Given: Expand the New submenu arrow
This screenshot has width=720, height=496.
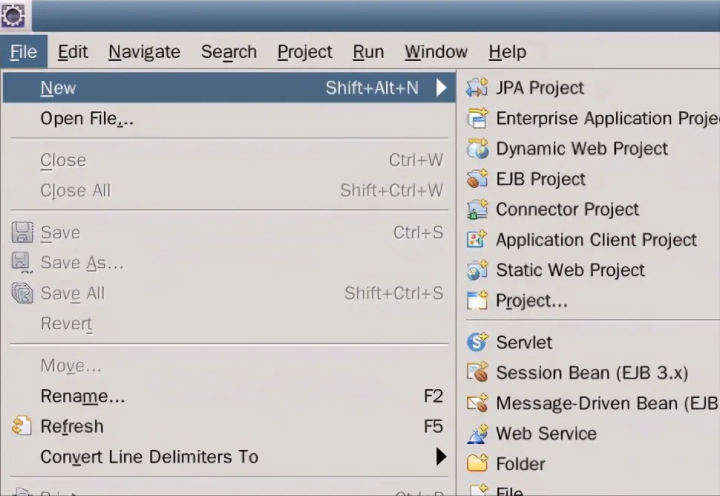Looking at the screenshot, I should (x=441, y=87).
